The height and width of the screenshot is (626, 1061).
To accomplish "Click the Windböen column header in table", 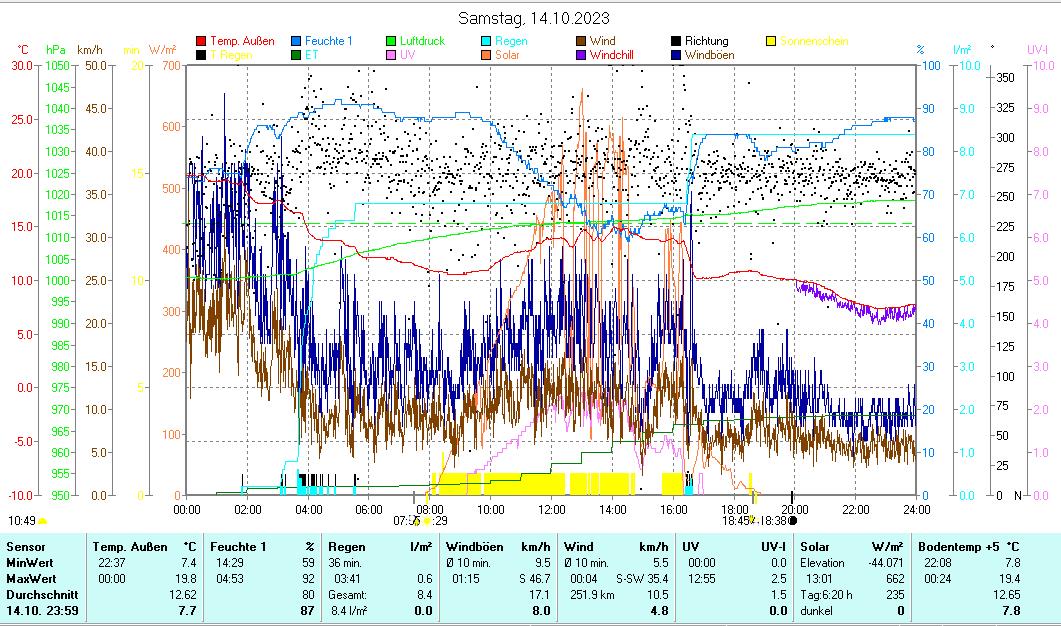I will coord(474,547).
